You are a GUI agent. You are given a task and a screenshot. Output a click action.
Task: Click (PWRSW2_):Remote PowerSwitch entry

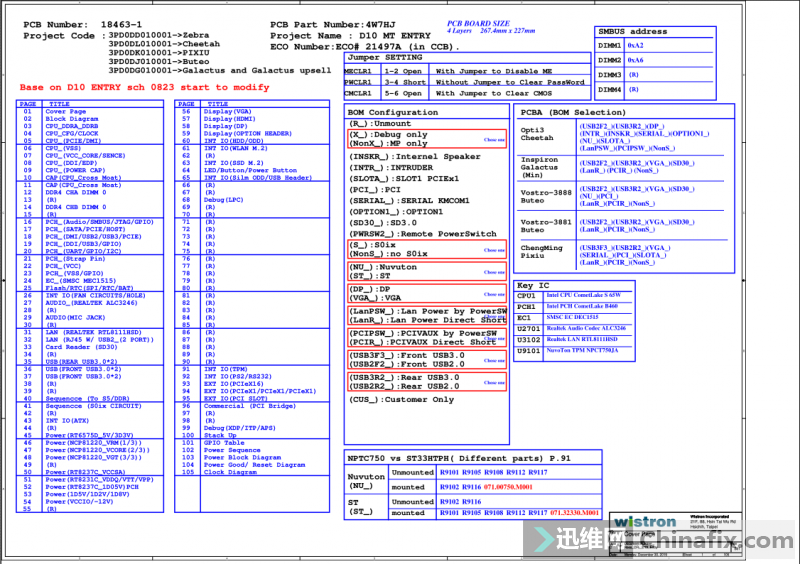click(x=422, y=234)
